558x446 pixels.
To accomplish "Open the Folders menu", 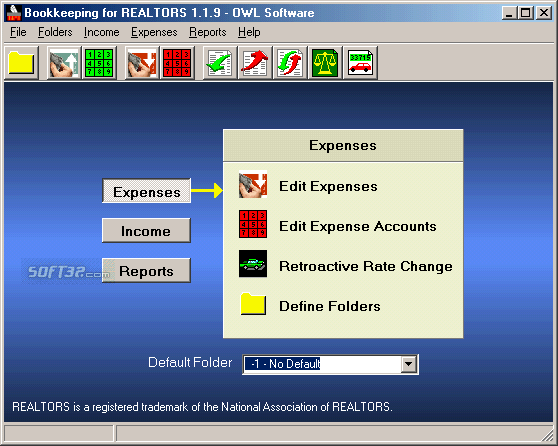I will [55, 32].
